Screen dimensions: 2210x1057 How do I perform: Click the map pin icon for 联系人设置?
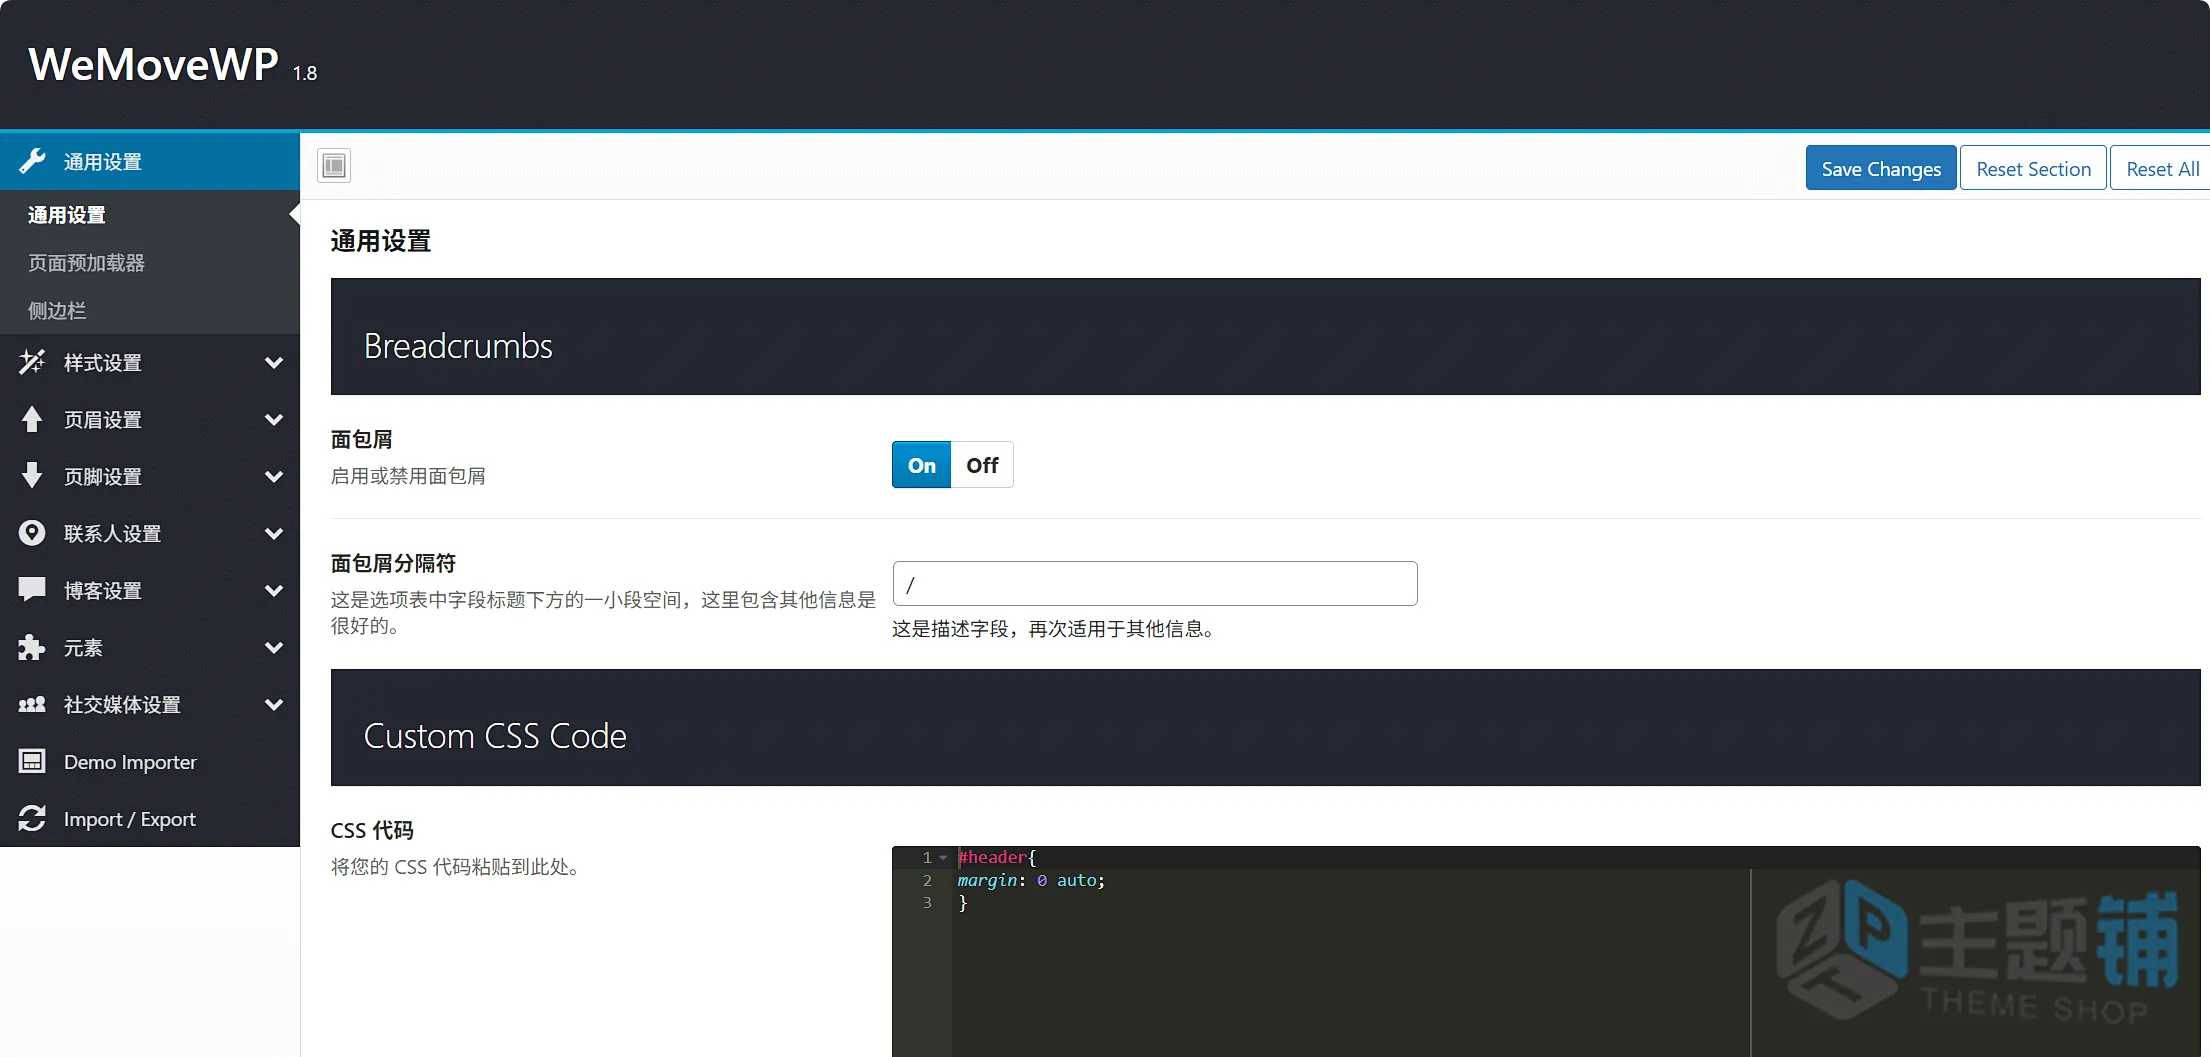point(32,533)
